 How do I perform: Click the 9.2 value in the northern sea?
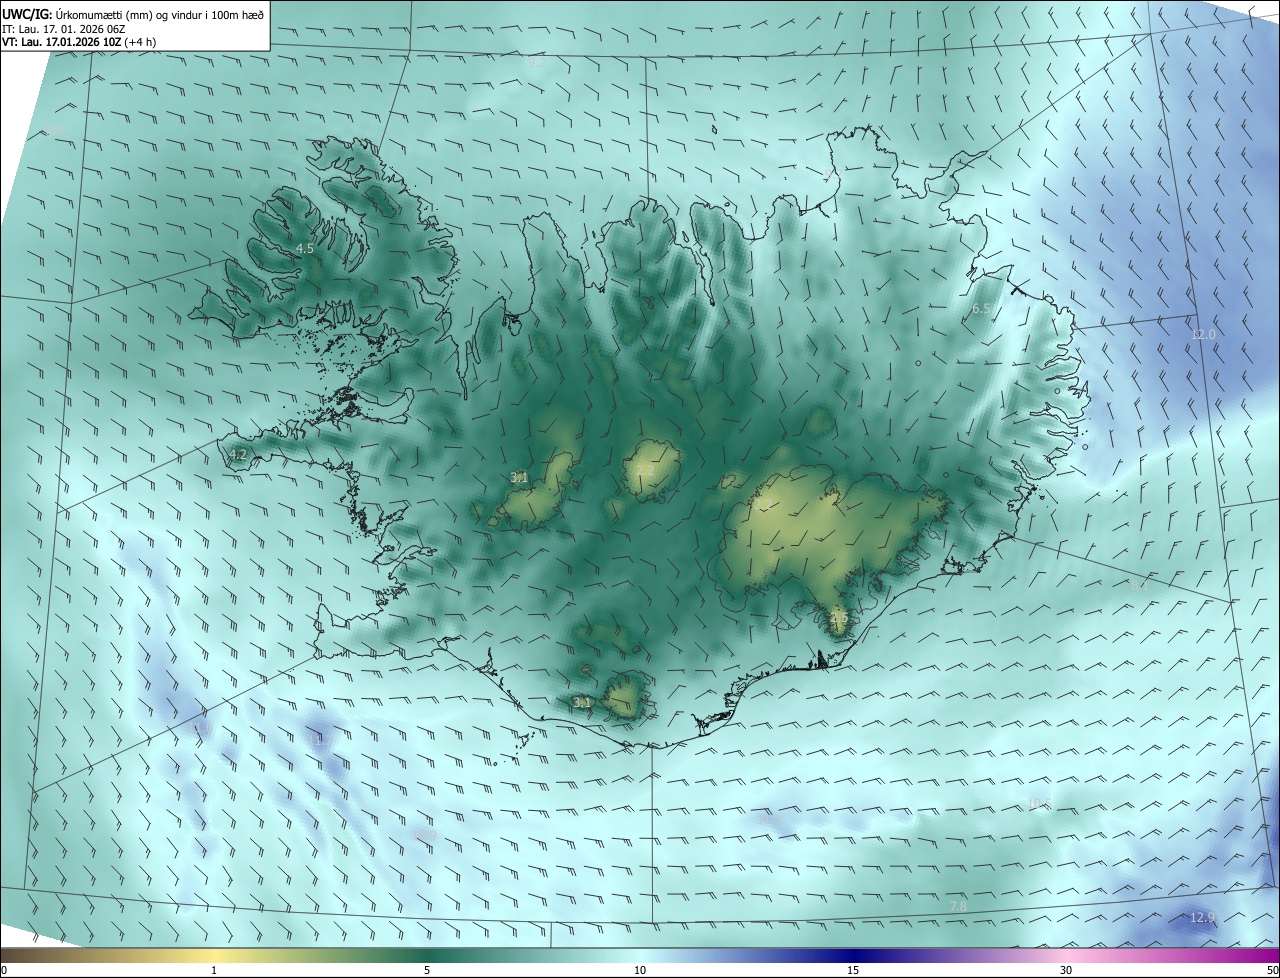[537, 62]
